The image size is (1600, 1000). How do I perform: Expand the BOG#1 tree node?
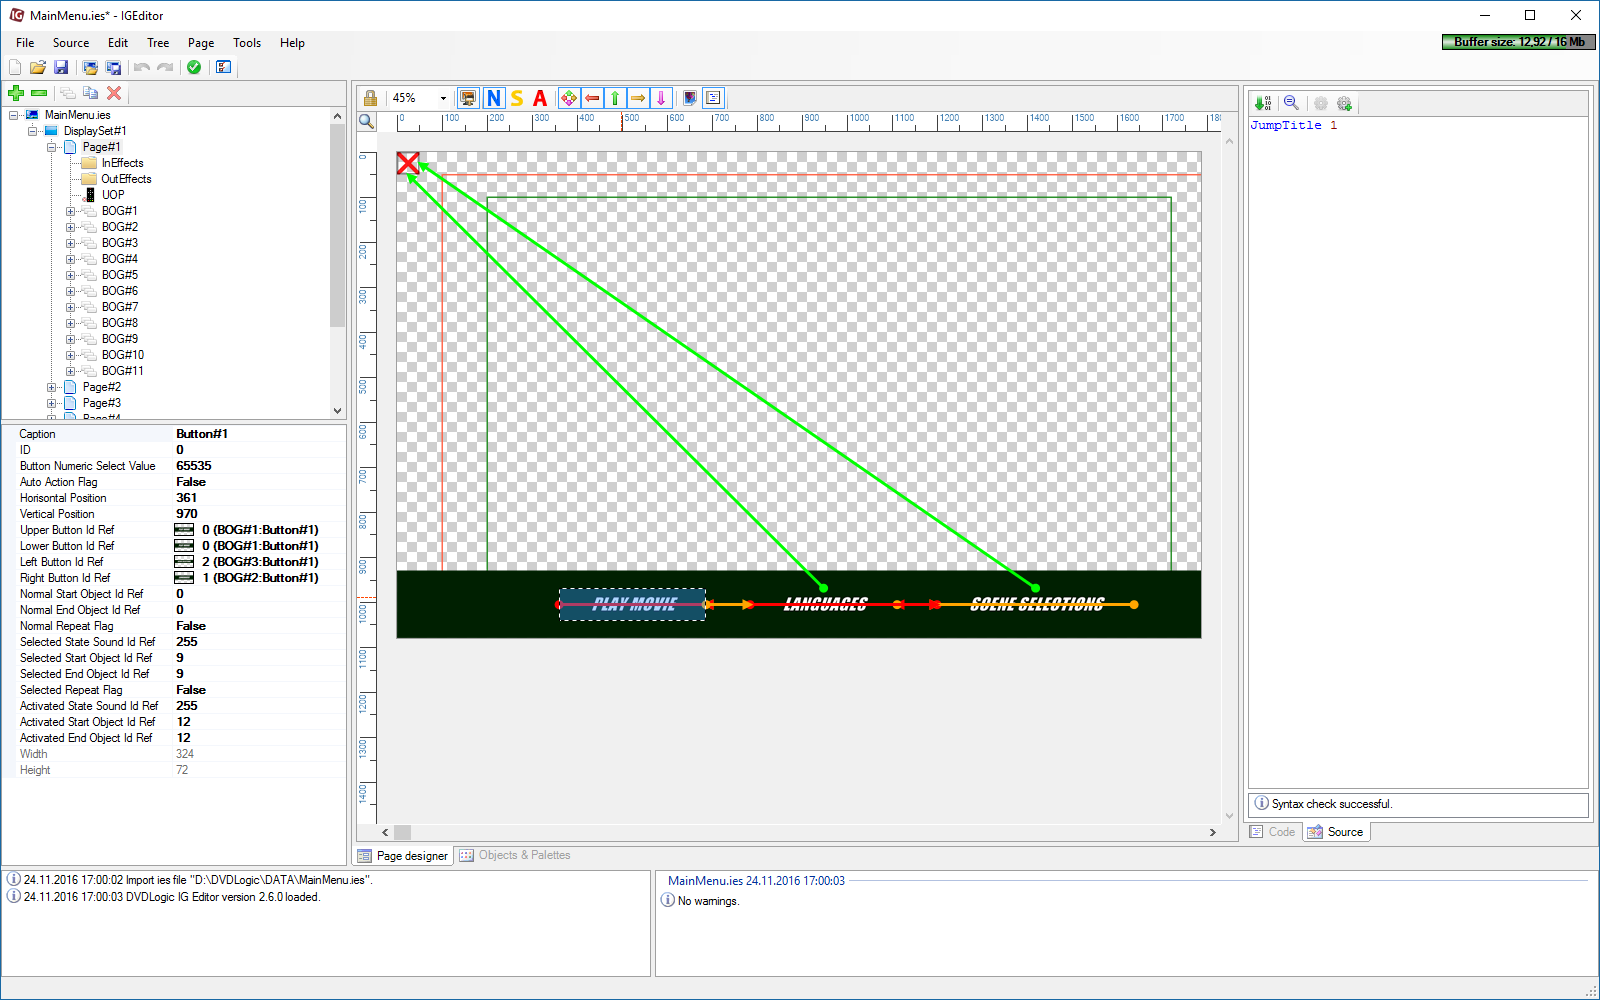[71, 211]
